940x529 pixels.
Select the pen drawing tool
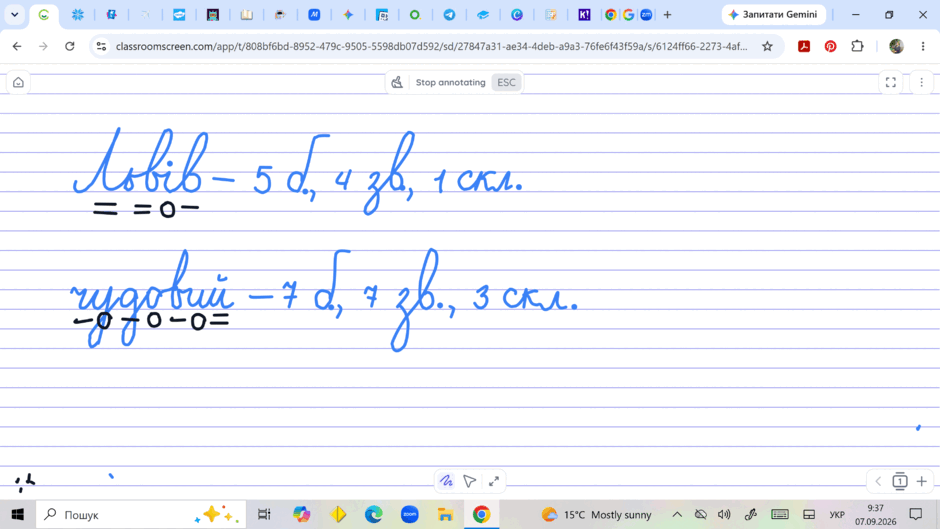[446, 481]
